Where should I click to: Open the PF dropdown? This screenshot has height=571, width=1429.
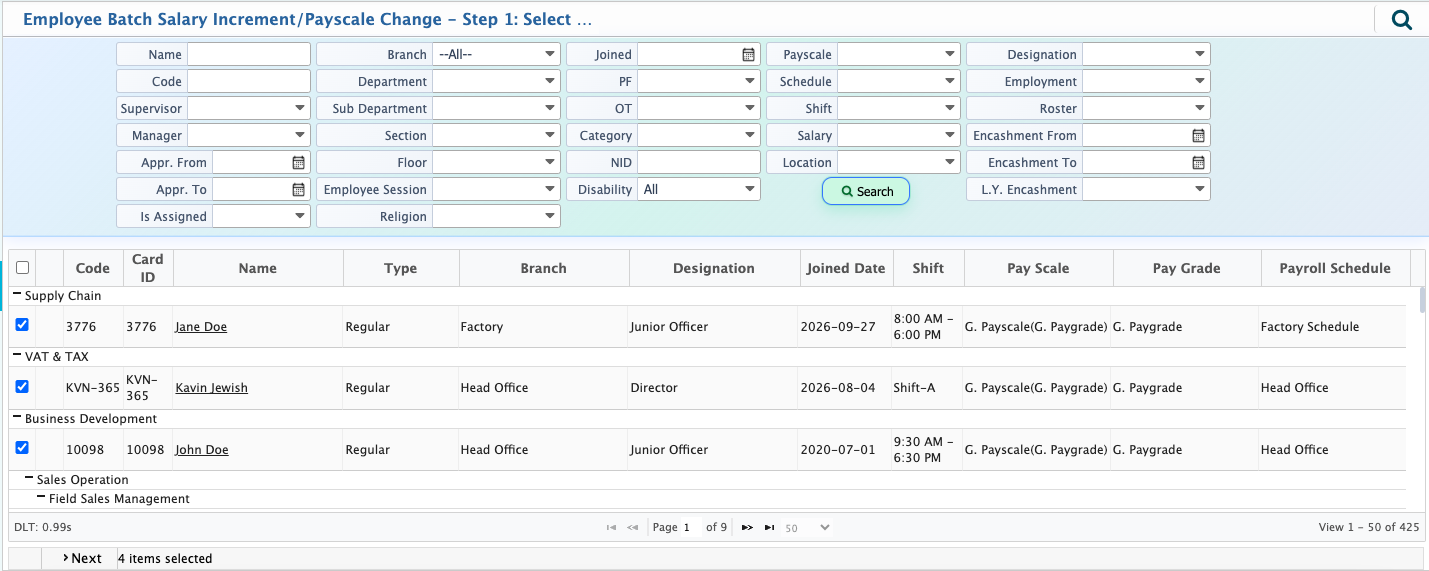699,82
